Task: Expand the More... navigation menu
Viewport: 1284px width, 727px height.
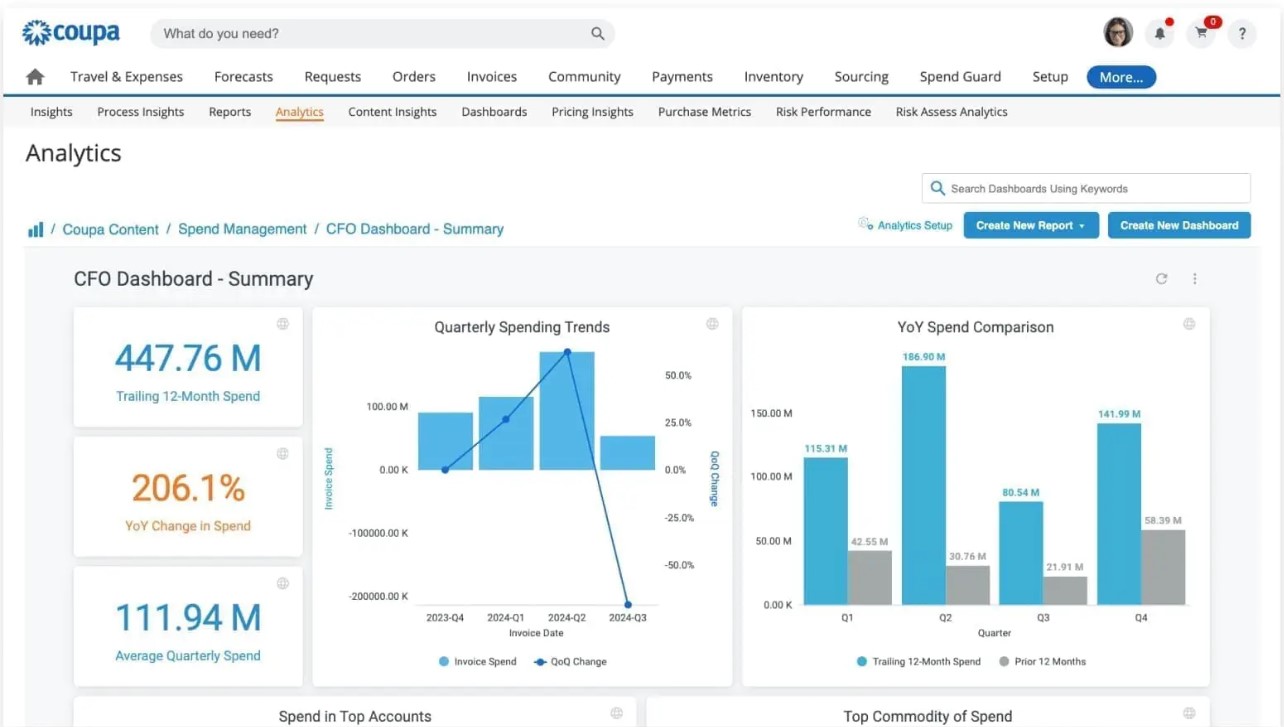Action: click(1120, 76)
